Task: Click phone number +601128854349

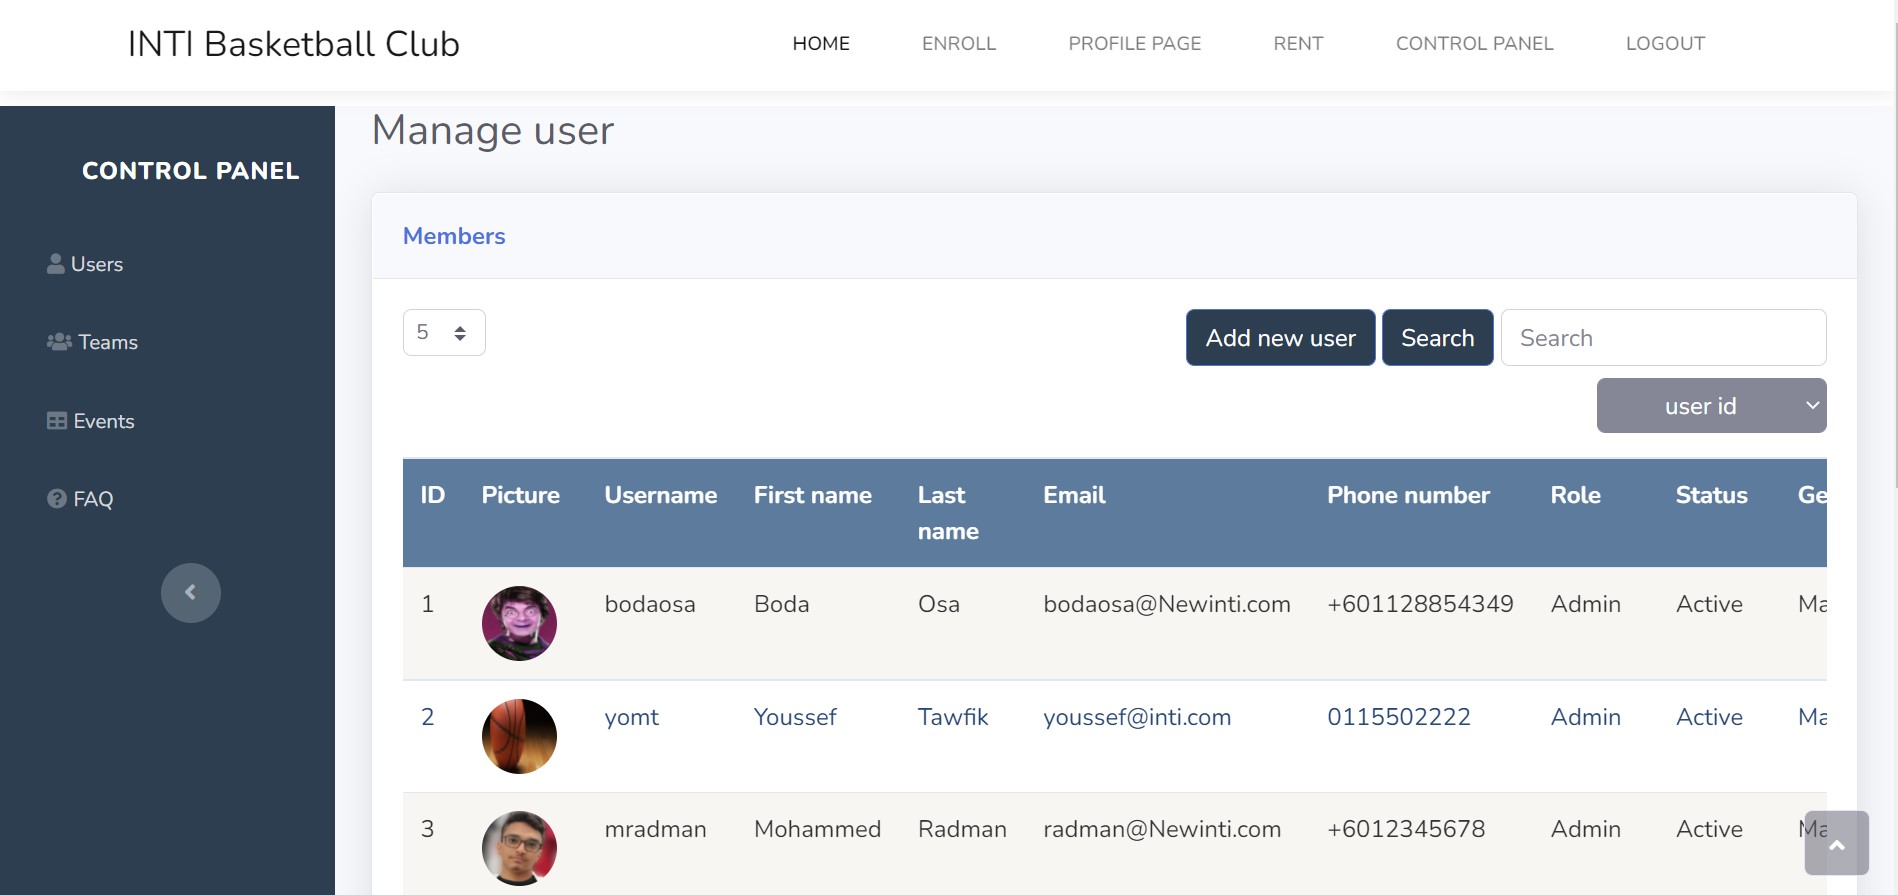Action: tap(1420, 604)
